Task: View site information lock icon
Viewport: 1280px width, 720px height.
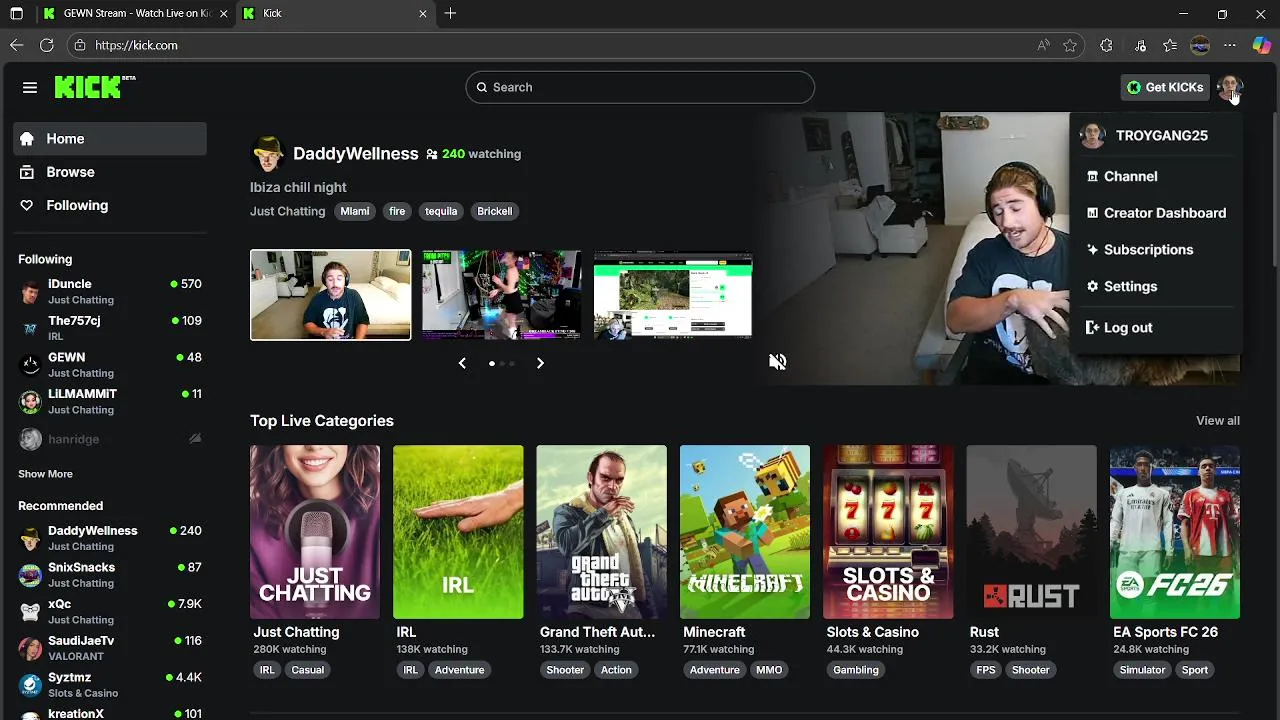Action: pyautogui.click(x=80, y=45)
